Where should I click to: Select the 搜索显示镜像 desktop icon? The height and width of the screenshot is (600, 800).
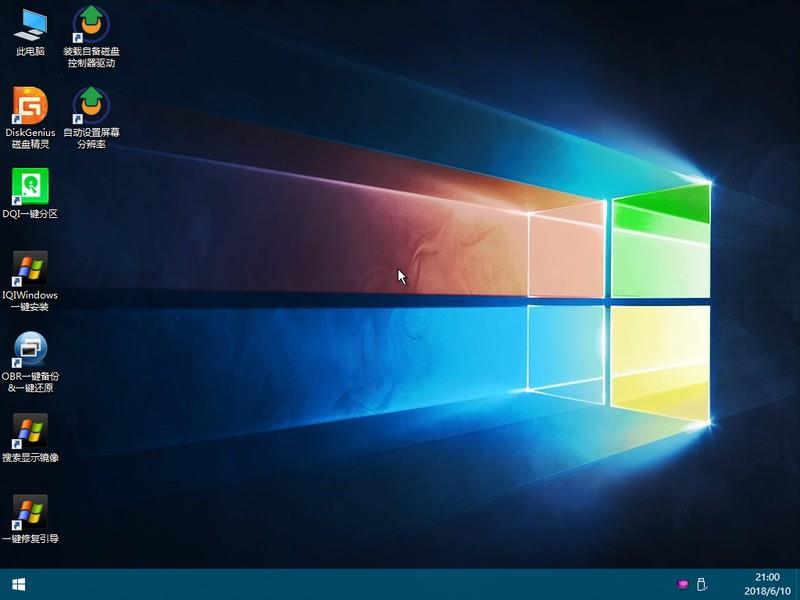(x=30, y=432)
